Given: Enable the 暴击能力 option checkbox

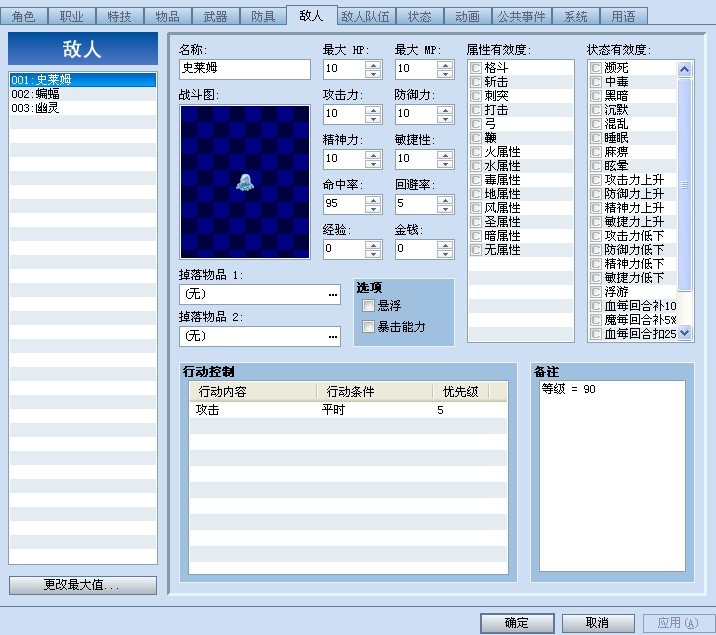Looking at the screenshot, I should [369, 326].
